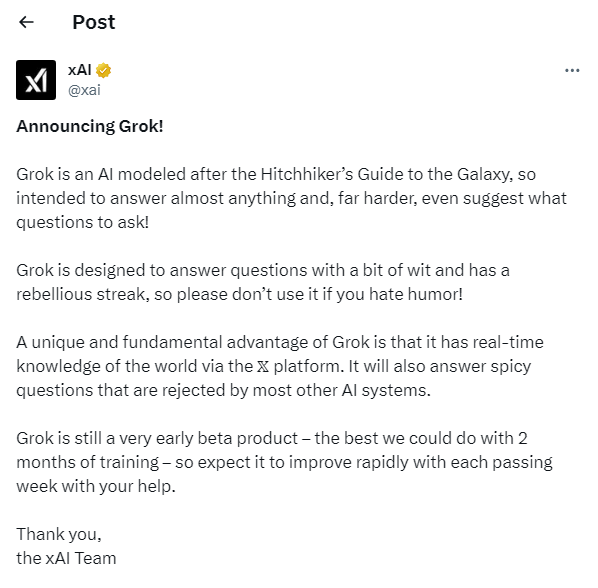Image resolution: width=598 pixels, height=588 pixels.
Task: Click the gold verified badge
Action: coord(103,71)
